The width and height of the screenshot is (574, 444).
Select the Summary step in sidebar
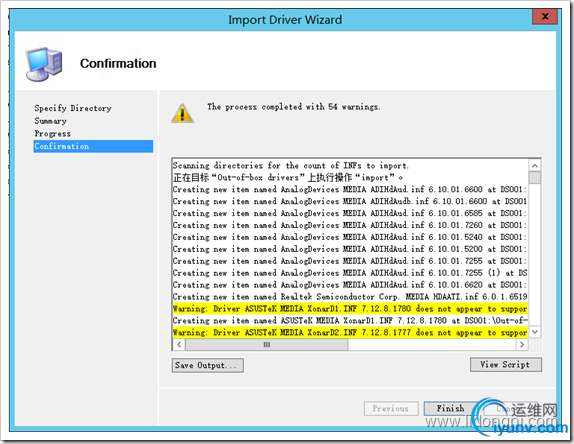tap(51, 121)
